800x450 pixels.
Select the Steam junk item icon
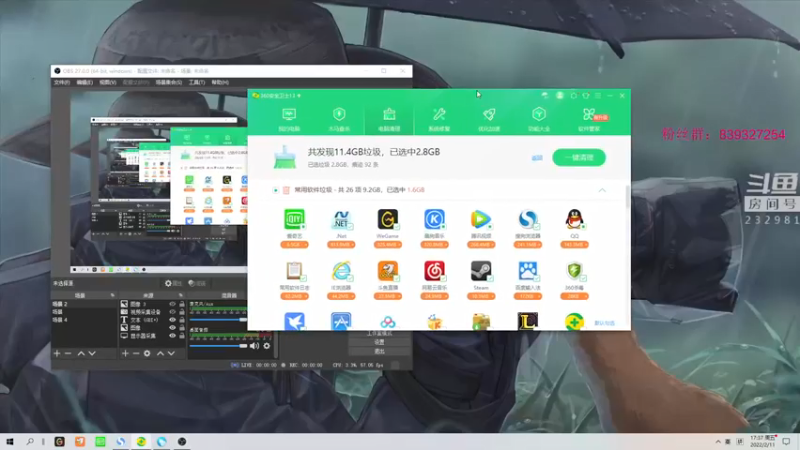coord(481,271)
